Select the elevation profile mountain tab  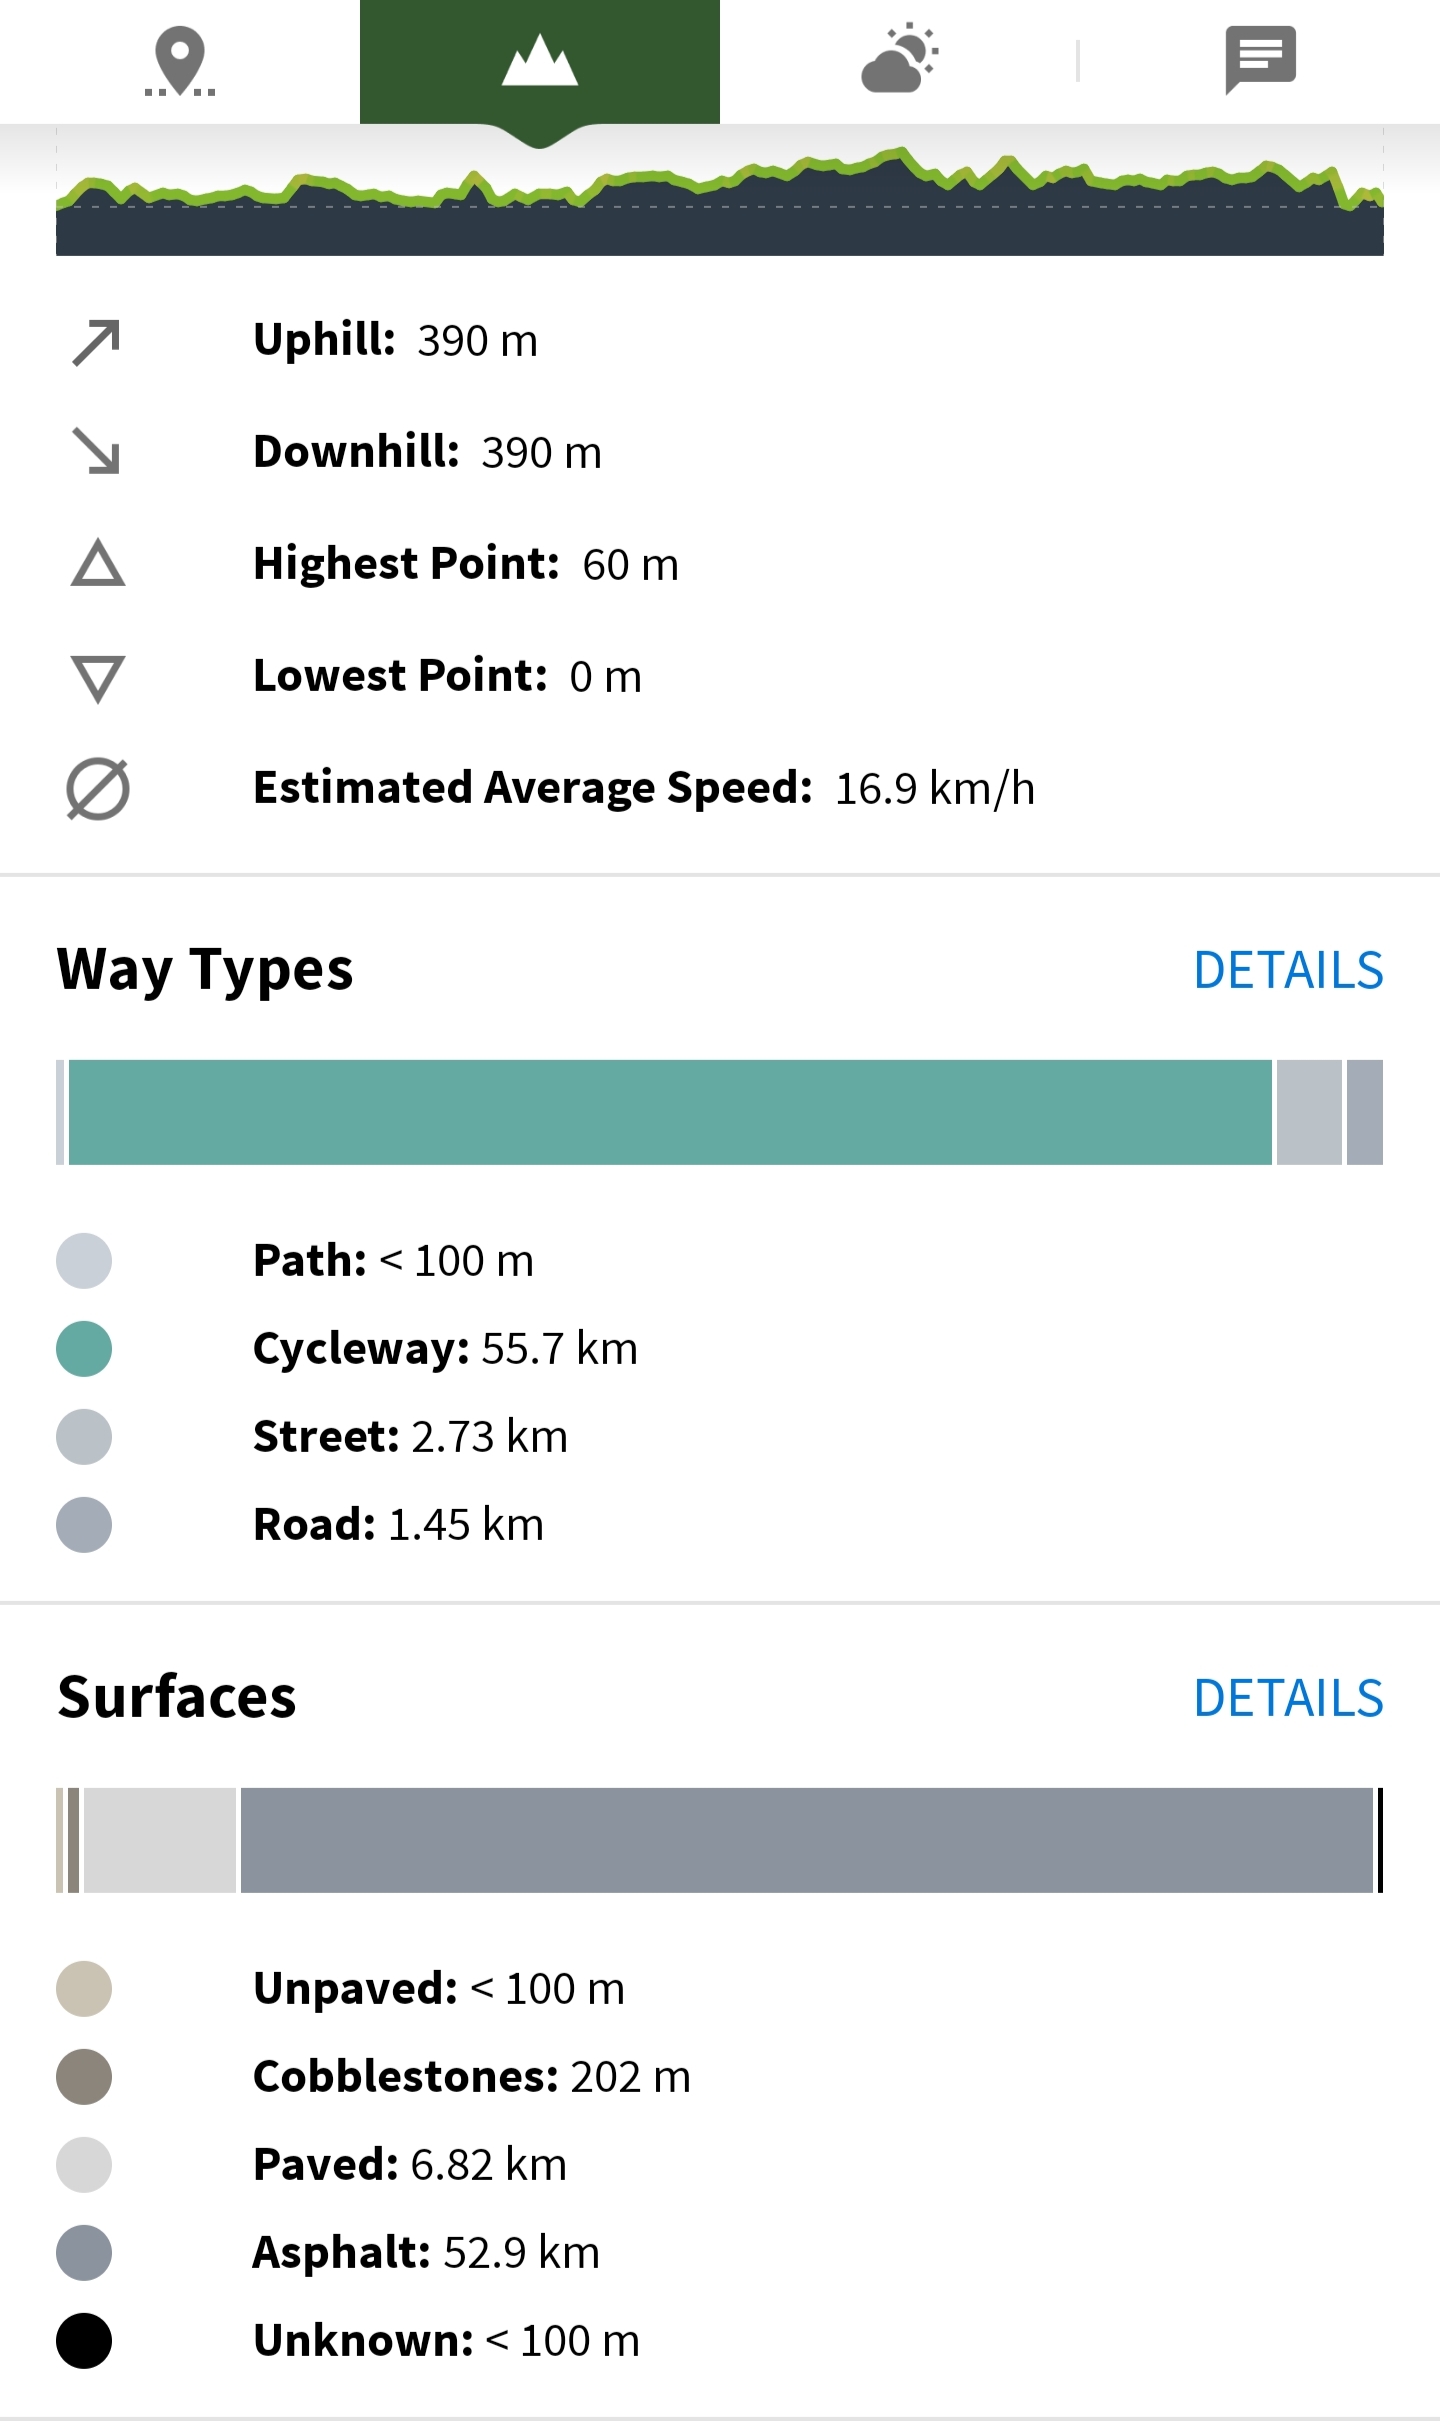click(540, 62)
